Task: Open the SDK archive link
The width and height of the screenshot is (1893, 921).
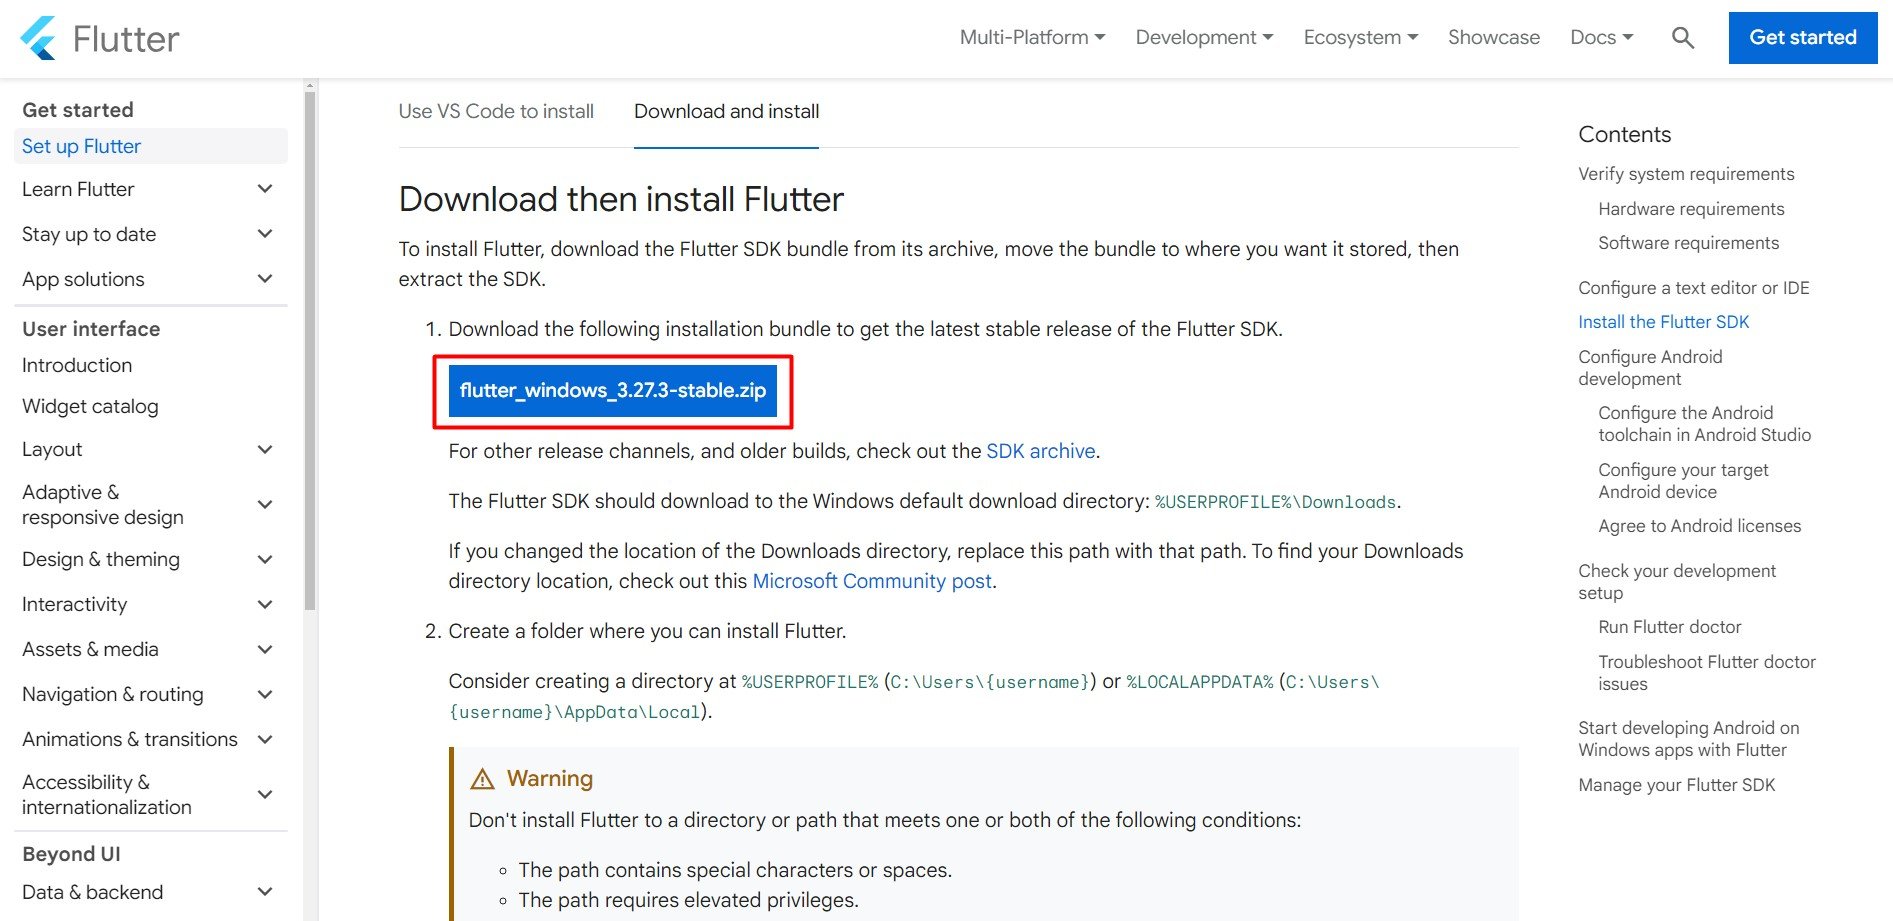Action: (x=1041, y=451)
